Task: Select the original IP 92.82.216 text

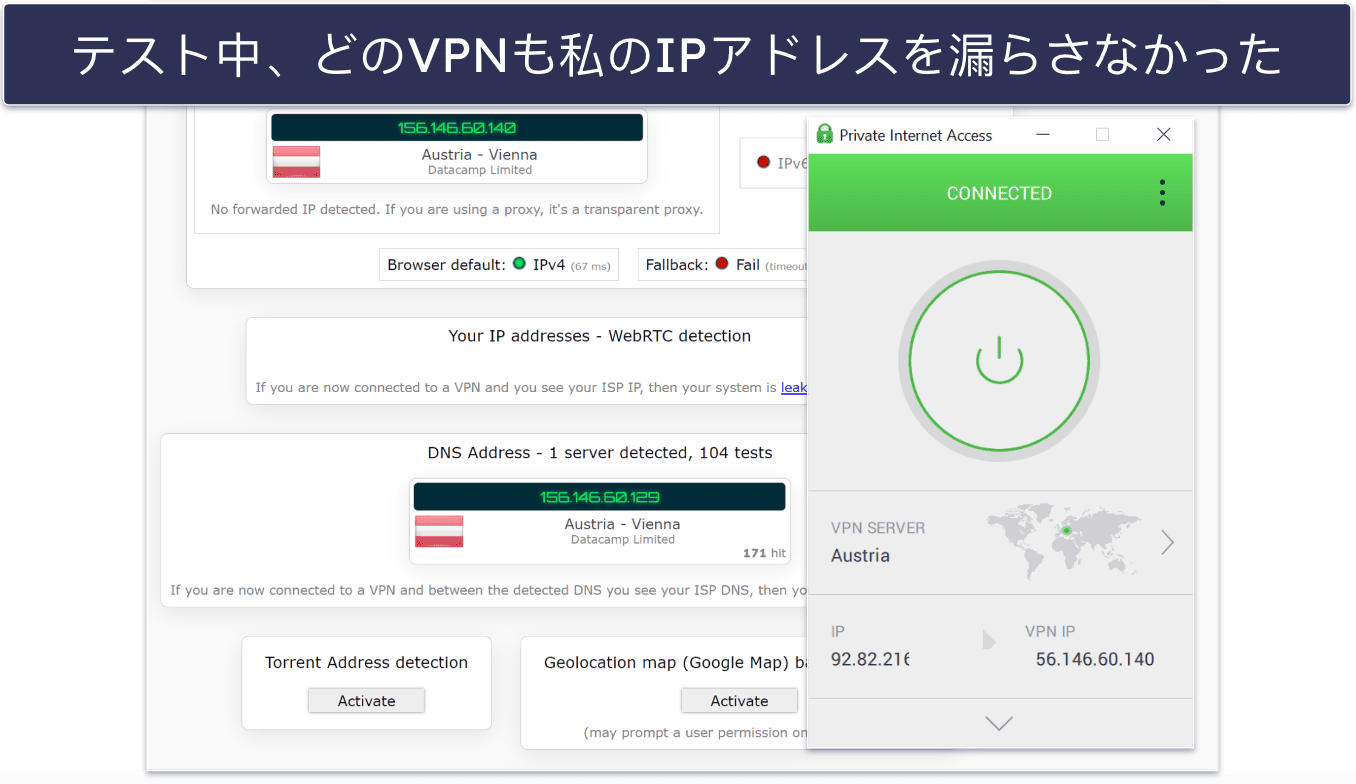Action: pos(870,659)
